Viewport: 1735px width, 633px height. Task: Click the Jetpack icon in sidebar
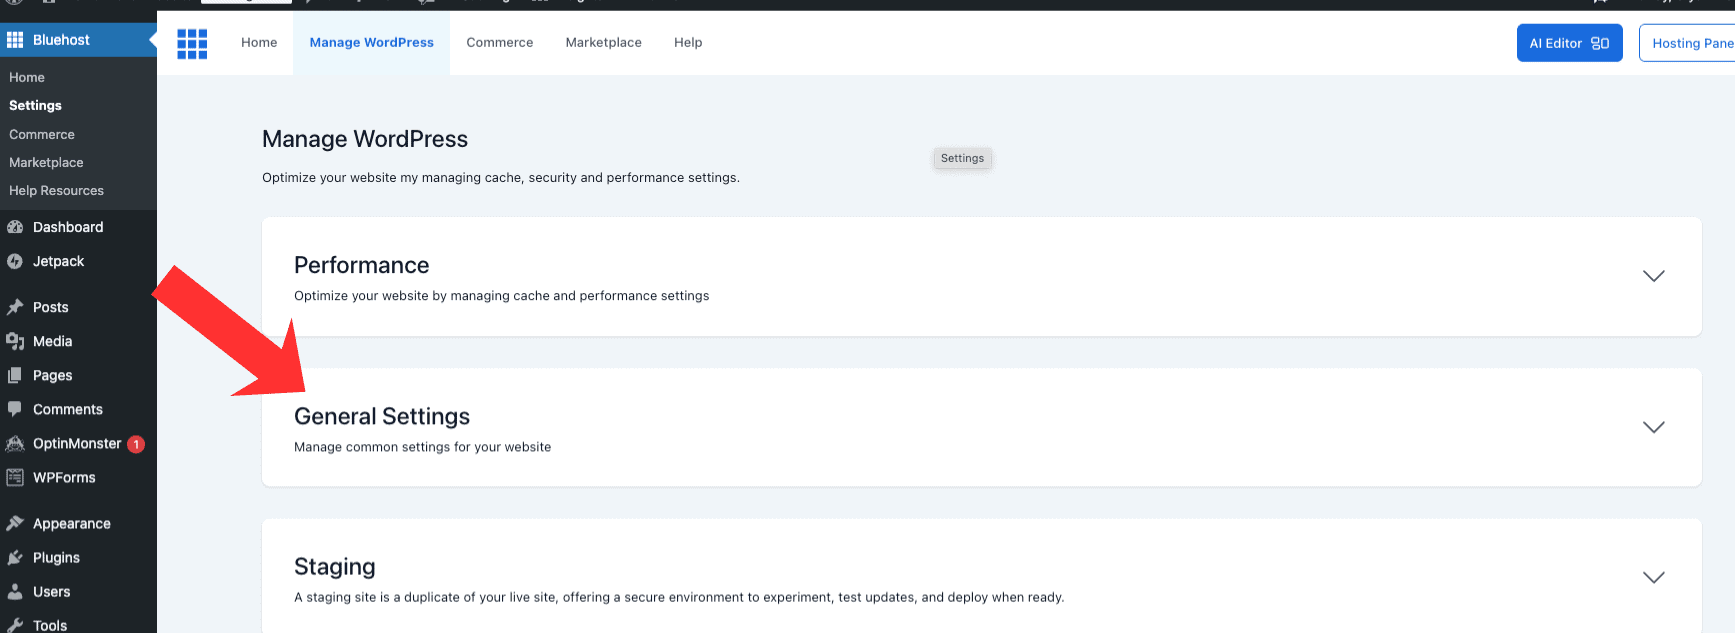coord(15,261)
